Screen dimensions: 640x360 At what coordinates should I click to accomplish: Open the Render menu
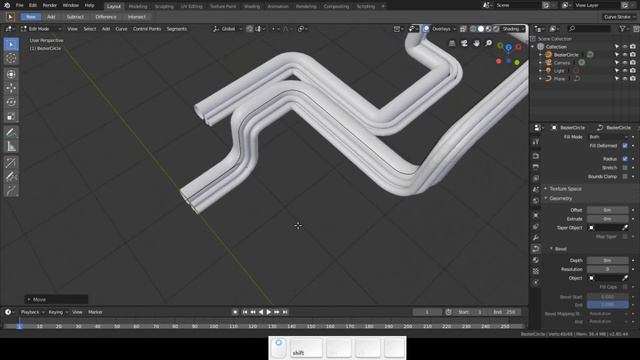50,5
